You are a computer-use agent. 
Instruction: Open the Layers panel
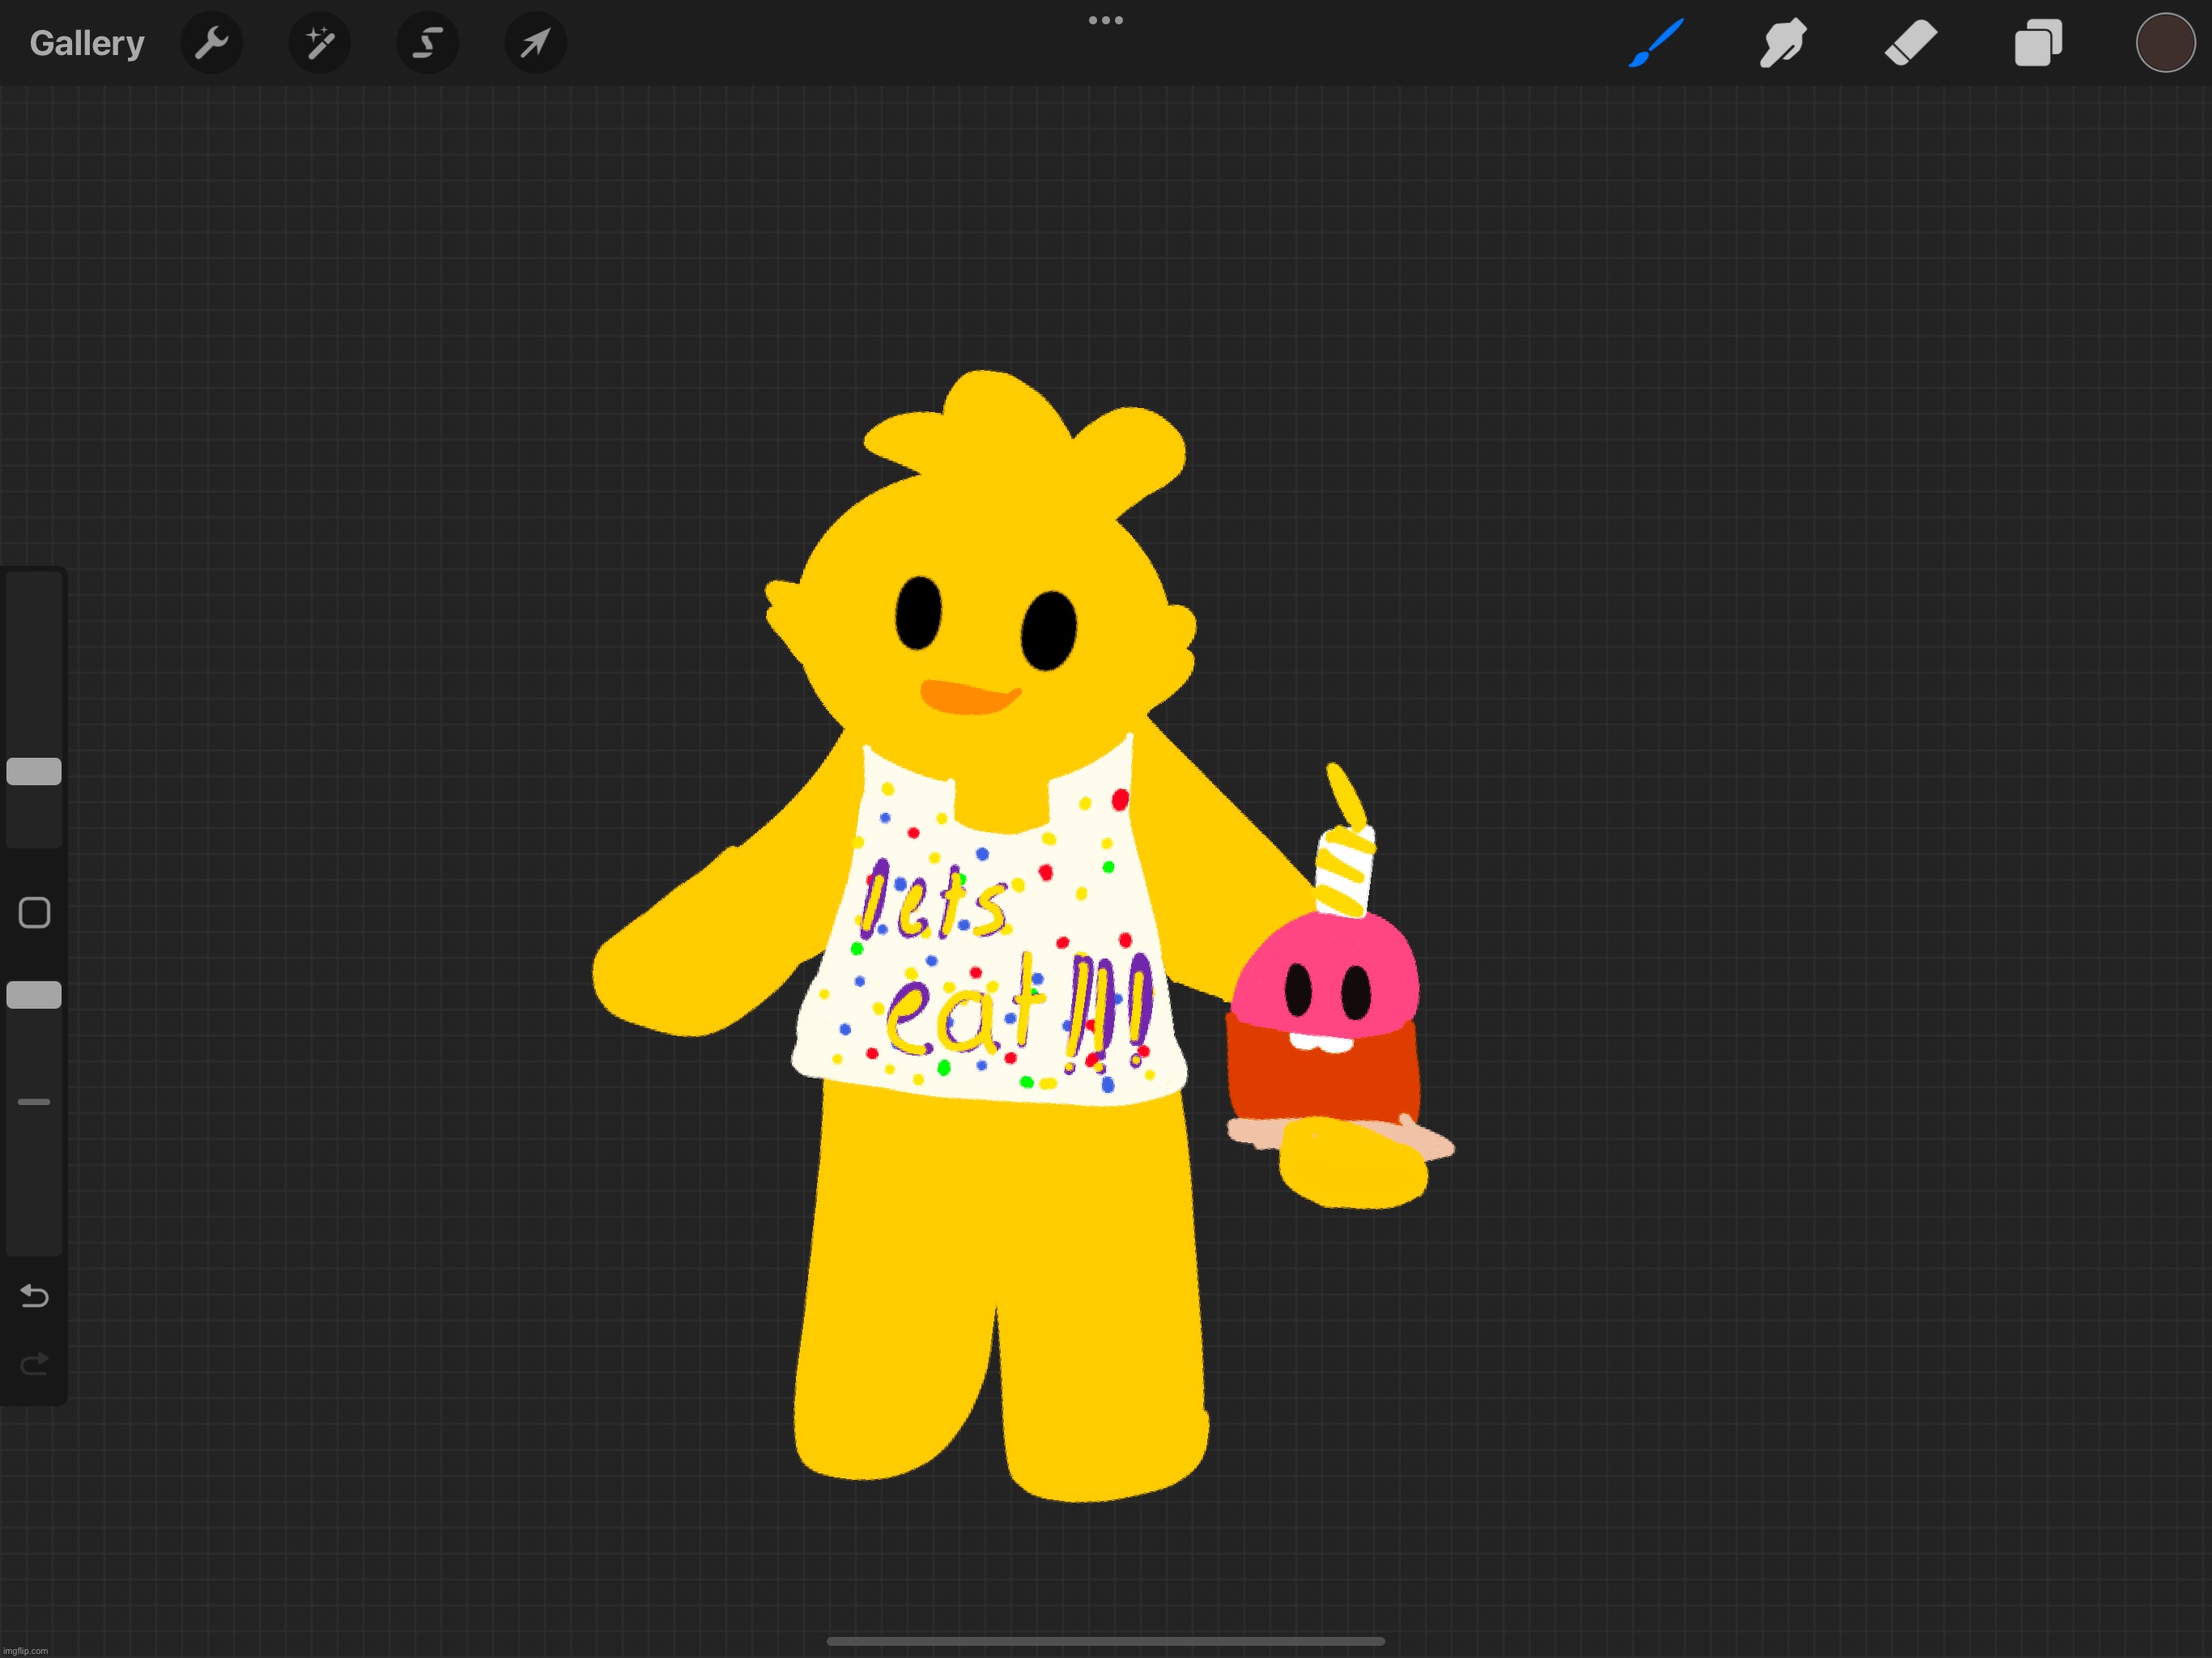[x=2039, y=43]
